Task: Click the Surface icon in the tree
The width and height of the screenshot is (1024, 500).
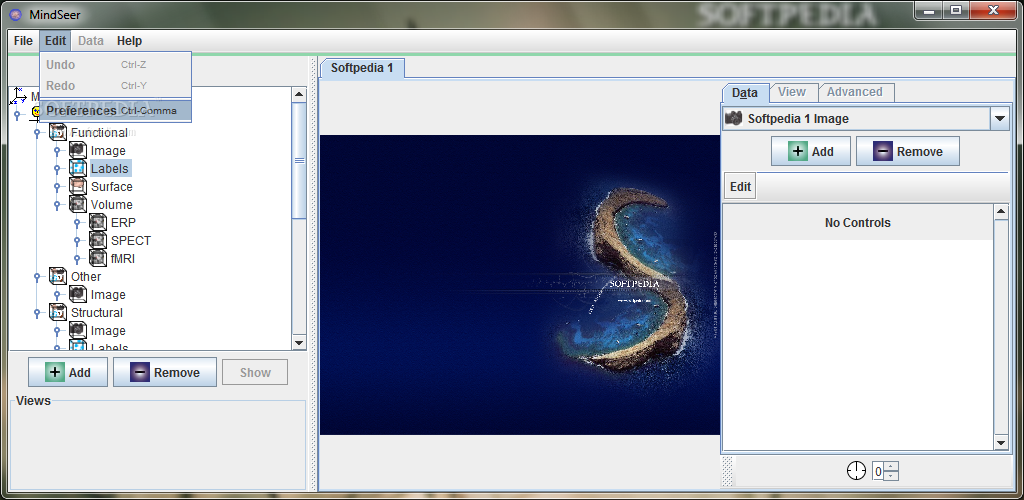Action: tap(78, 187)
